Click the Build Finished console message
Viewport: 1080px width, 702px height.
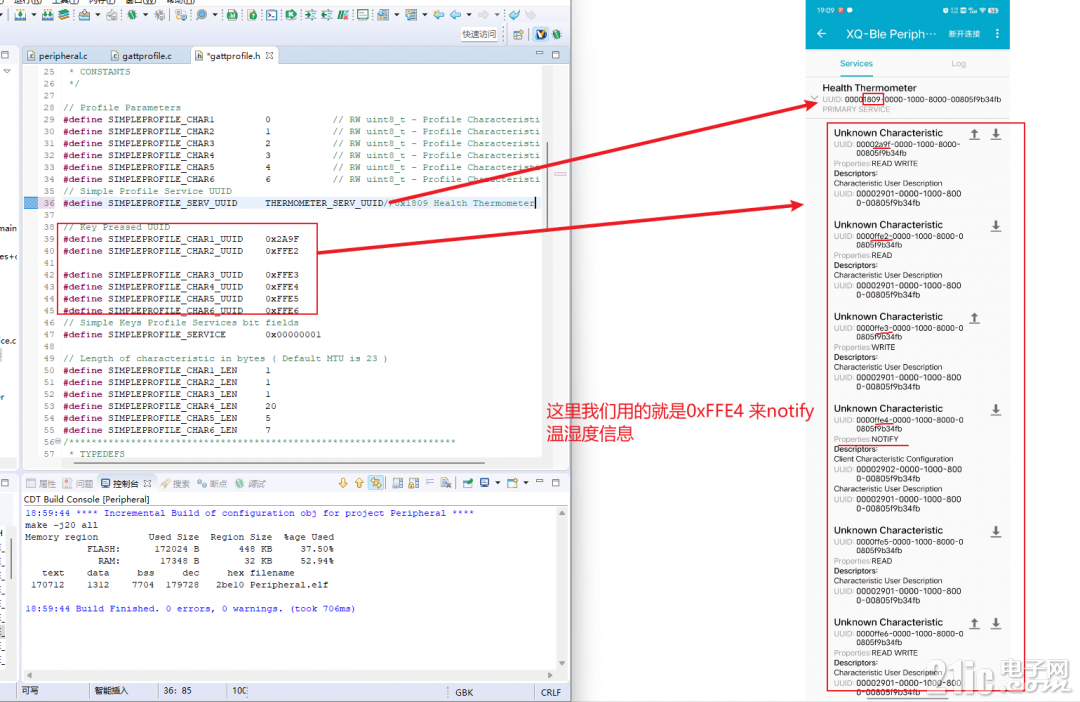click(190, 609)
